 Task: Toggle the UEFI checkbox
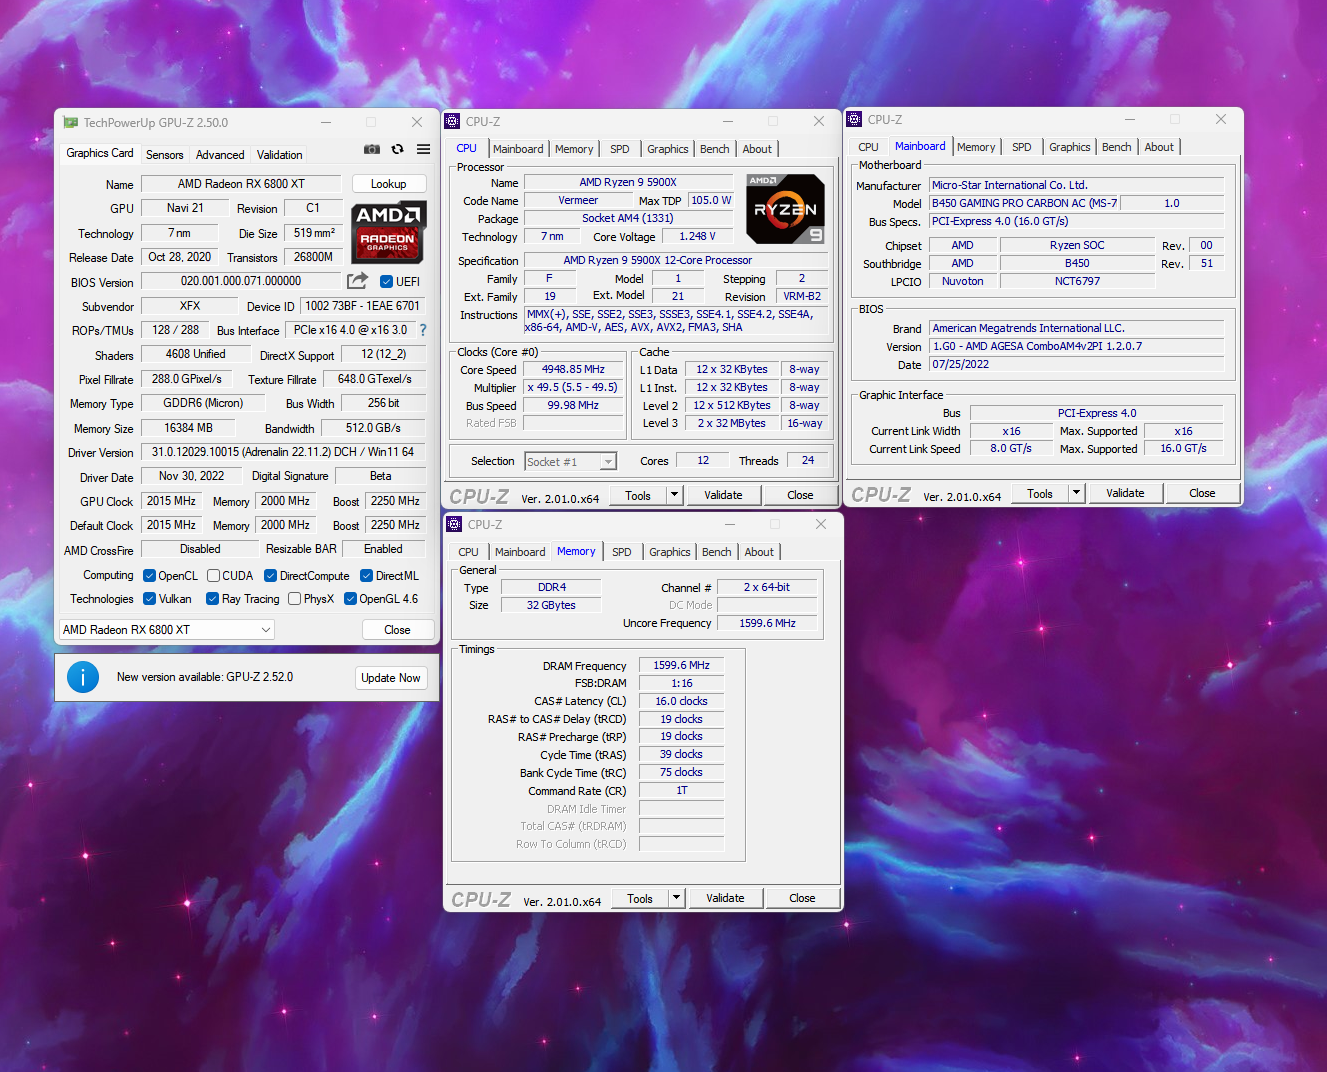tap(386, 282)
